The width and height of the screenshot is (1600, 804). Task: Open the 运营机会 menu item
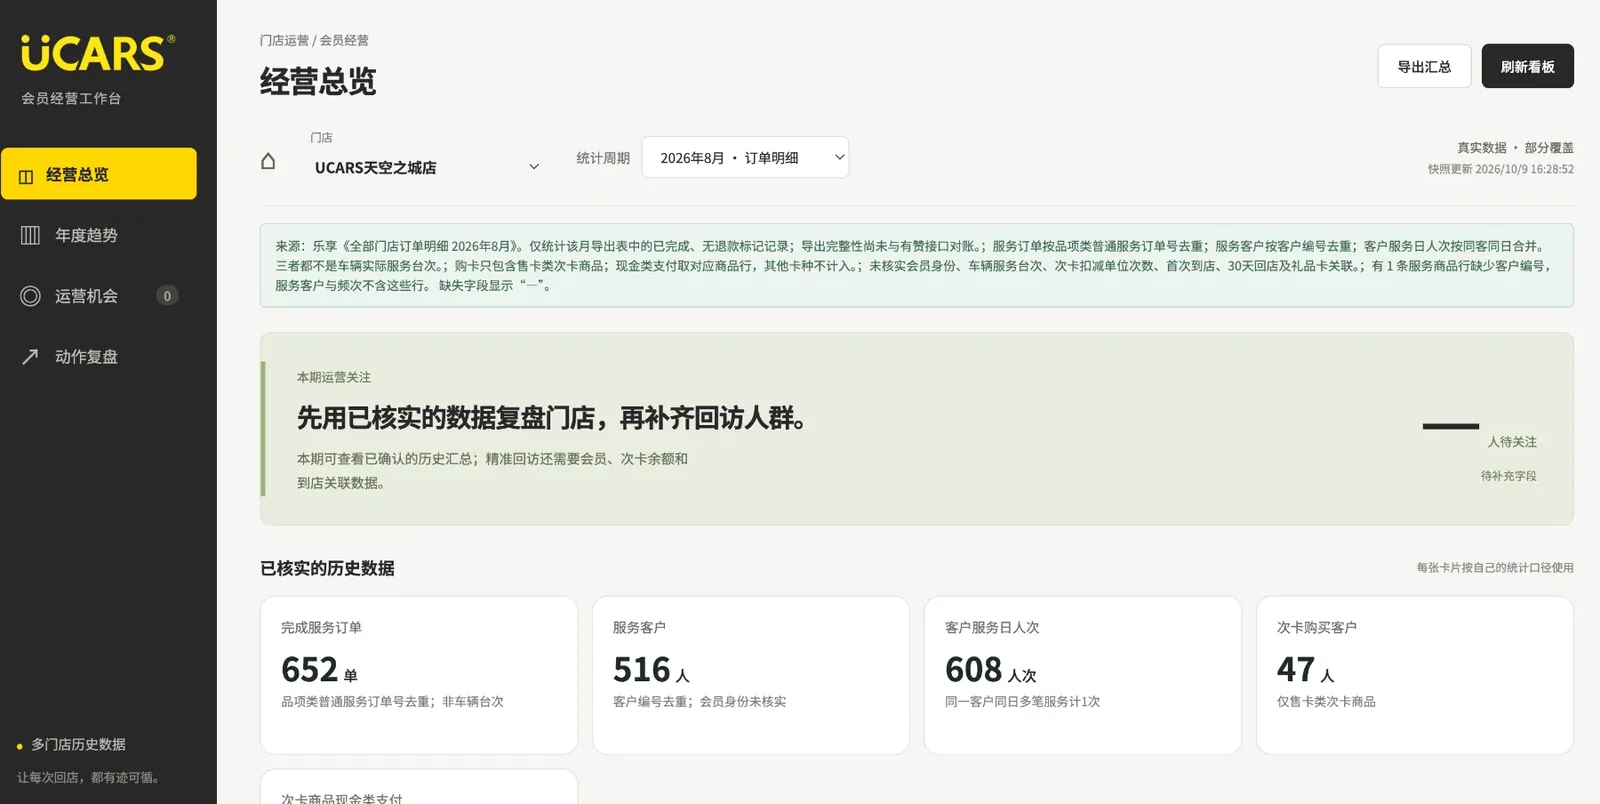pyautogui.click(x=99, y=296)
